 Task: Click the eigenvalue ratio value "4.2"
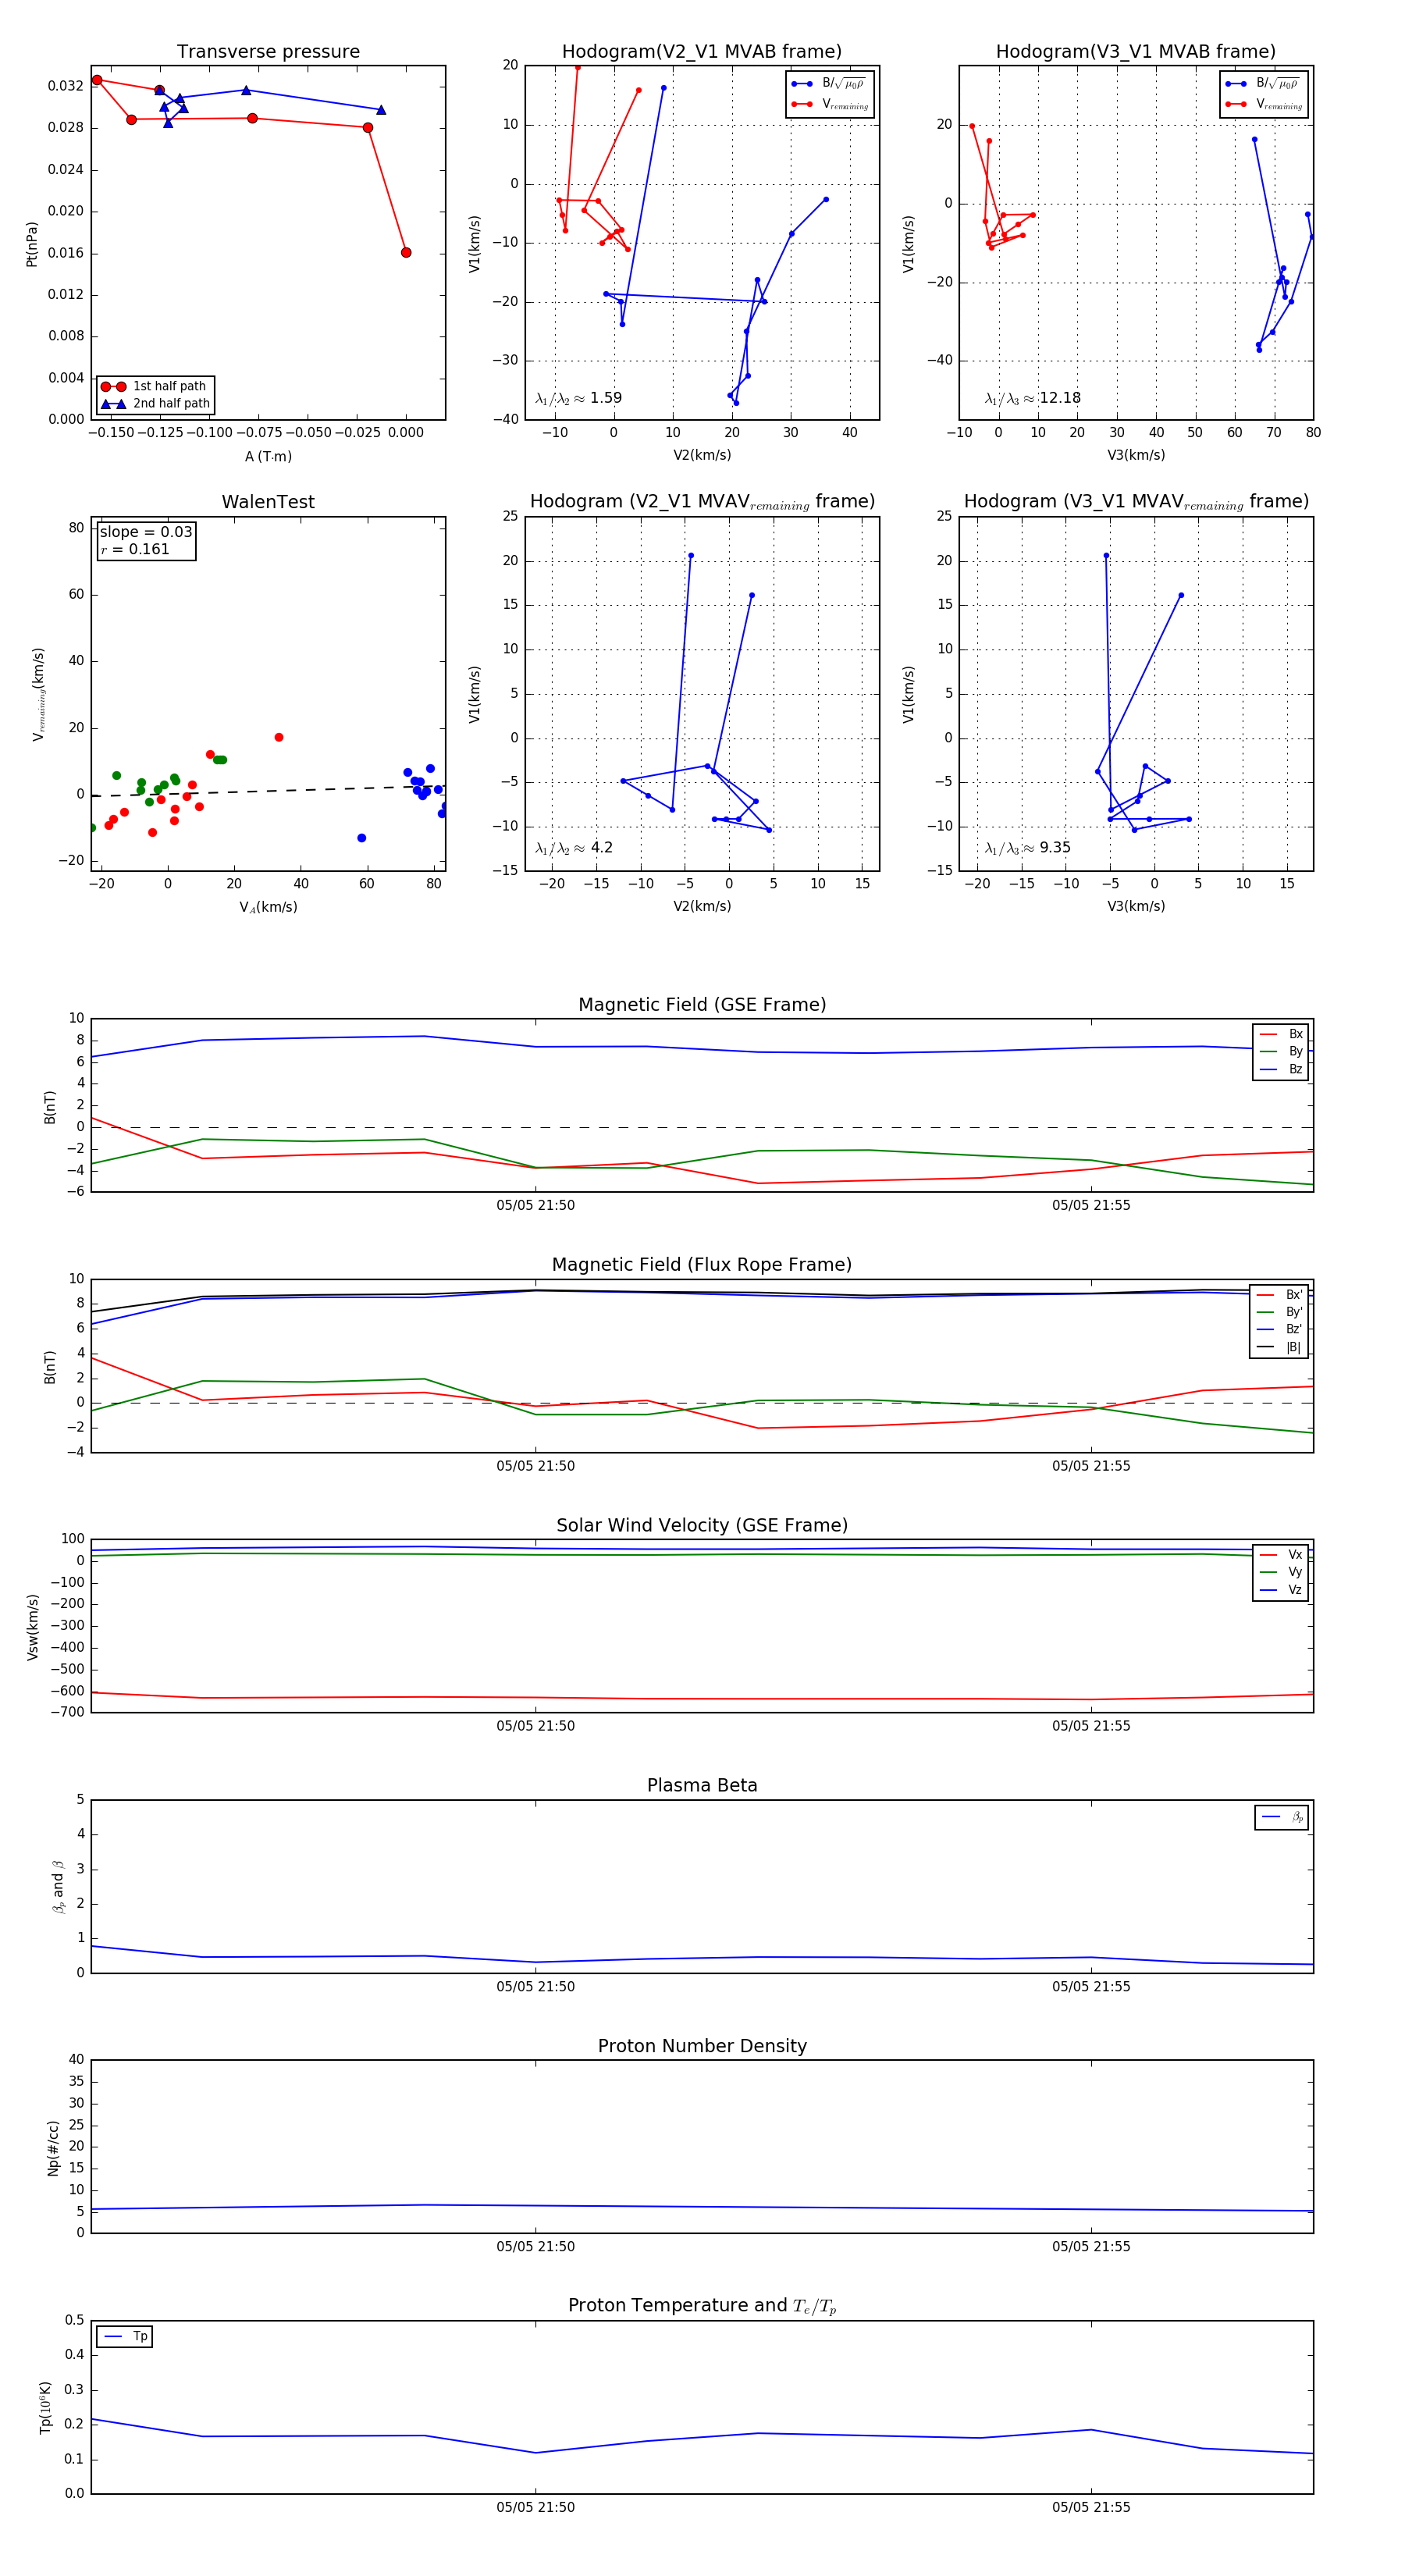click(602, 848)
